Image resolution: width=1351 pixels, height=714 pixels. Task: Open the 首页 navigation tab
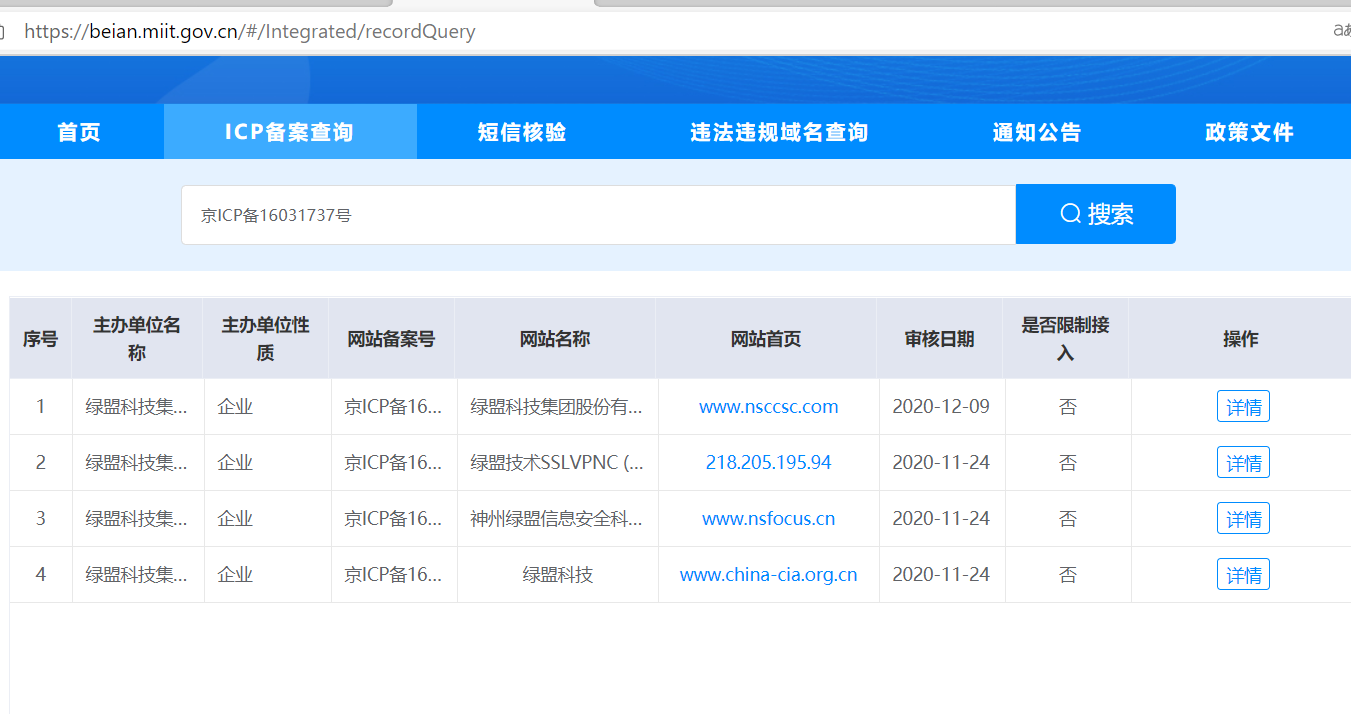[x=79, y=132]
